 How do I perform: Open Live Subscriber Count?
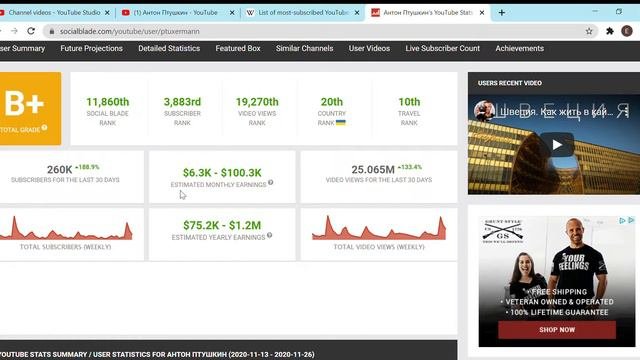click(x=442, y=48)
